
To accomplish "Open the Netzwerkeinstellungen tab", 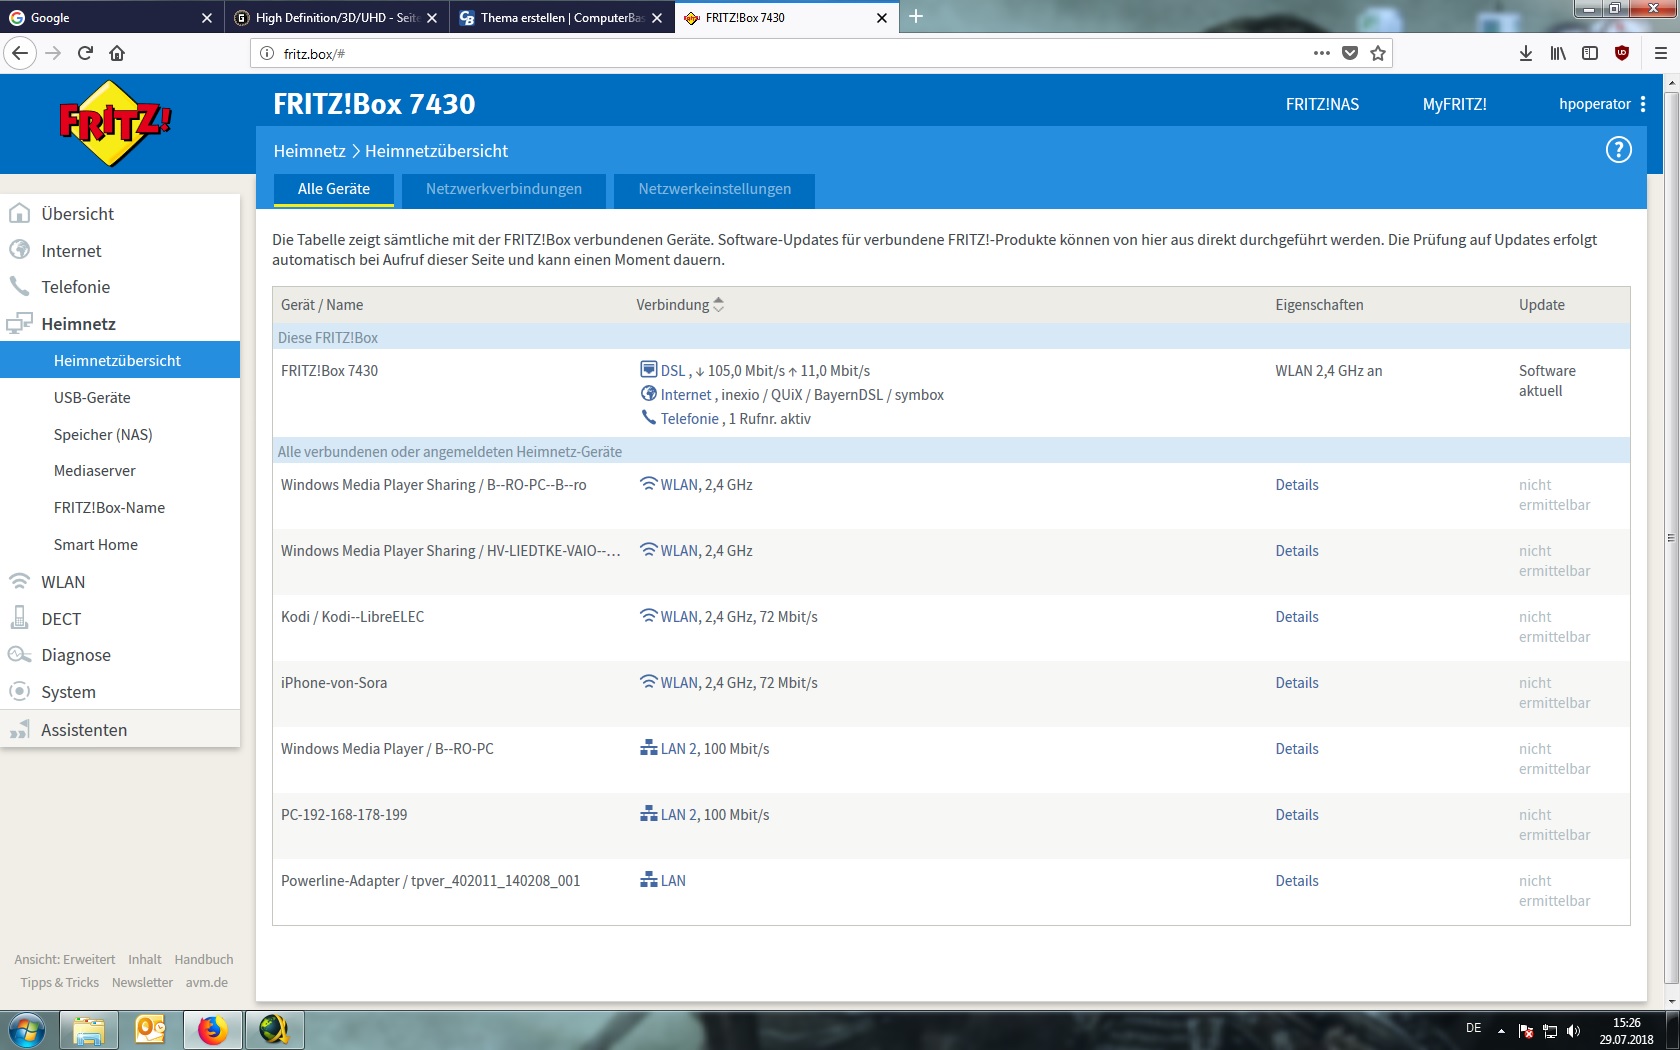I will [x=714, y=190].
